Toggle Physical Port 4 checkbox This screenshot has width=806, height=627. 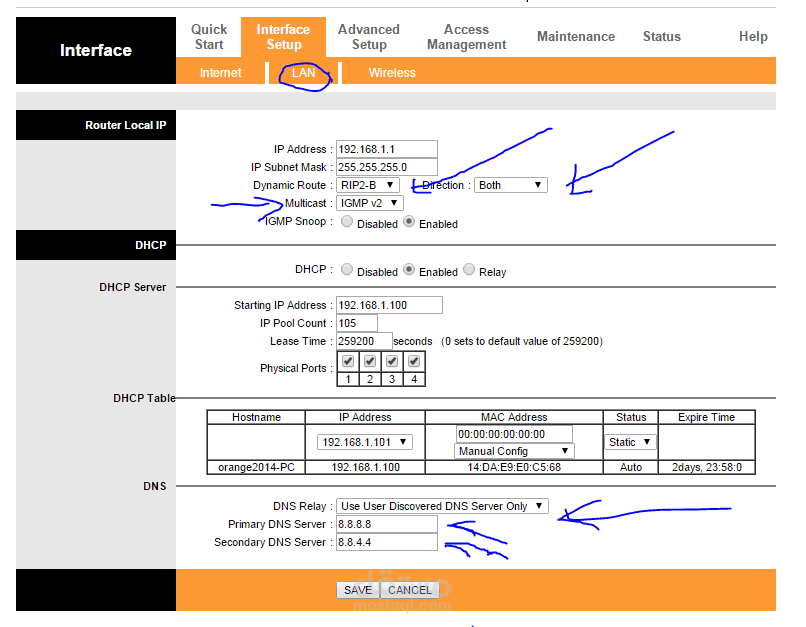click(x=414, y=361)
